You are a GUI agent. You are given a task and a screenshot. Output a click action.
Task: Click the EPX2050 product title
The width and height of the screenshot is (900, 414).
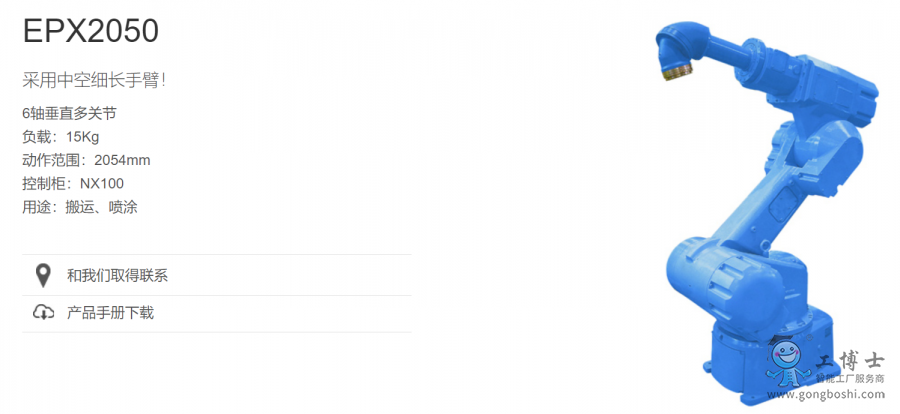pos(91,32)
